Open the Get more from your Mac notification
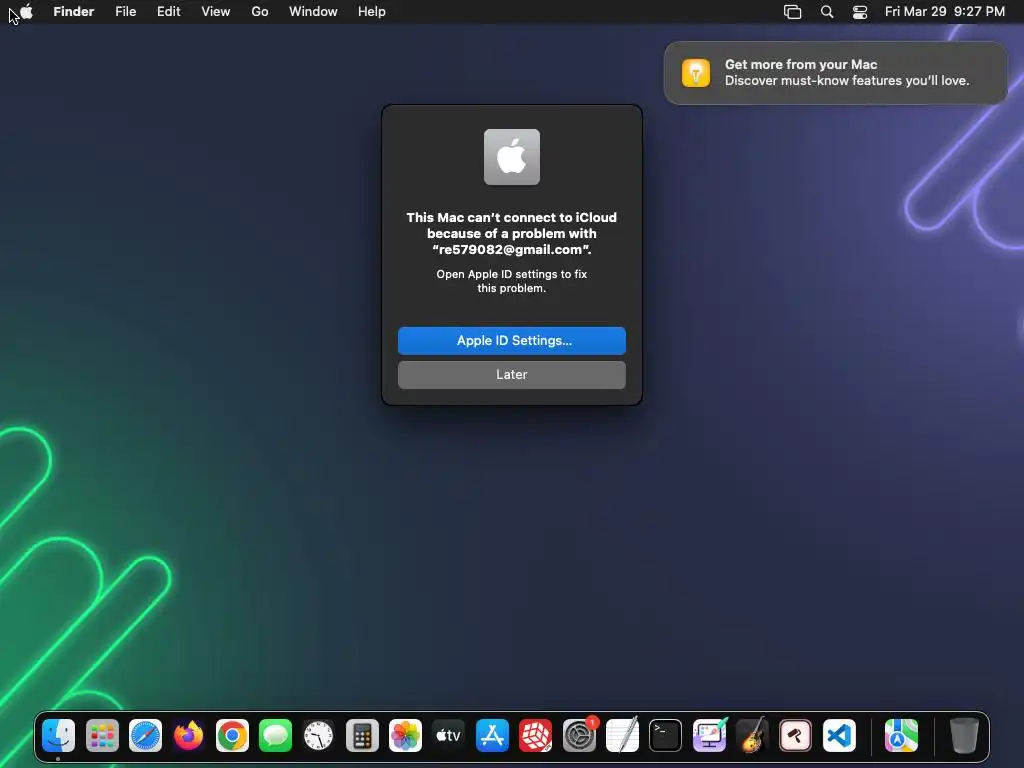This screenshot has height=768, width=1024. point(835,72)
